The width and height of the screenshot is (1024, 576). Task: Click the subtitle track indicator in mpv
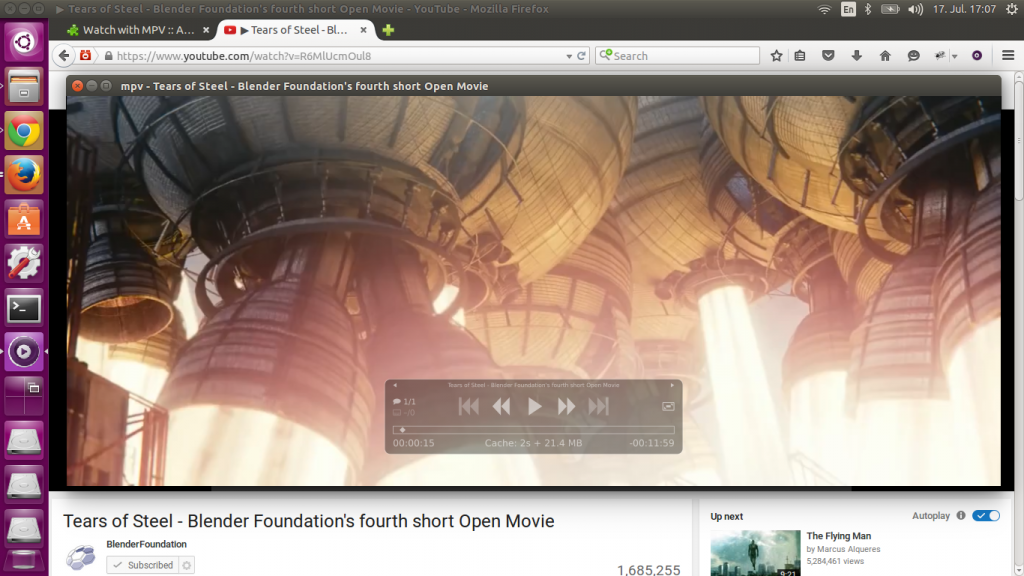(x=403, y=412)
